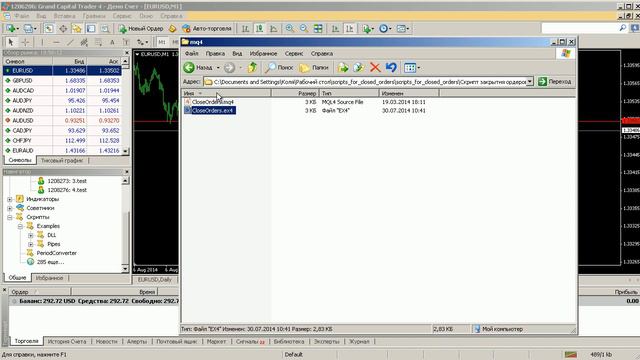This screenshot has height=360, width=640.
Task: Open the Сервис menu in MetaTrader
Action: 122,16
